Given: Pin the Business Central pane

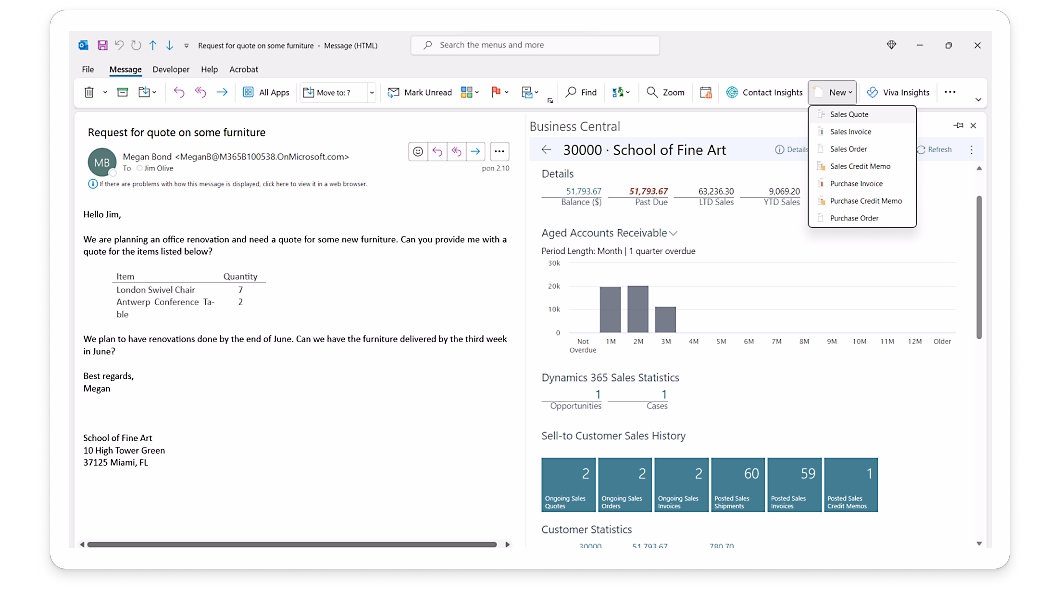Looking at the screenshot, I should (958, 126).
